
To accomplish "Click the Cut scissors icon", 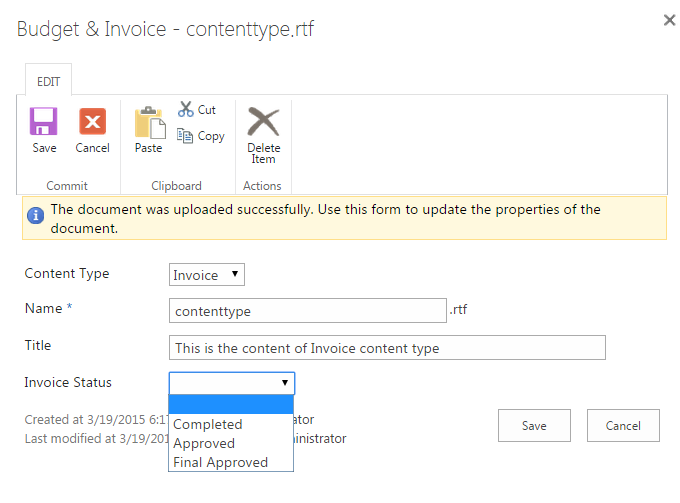I will (x=186, y=110).
